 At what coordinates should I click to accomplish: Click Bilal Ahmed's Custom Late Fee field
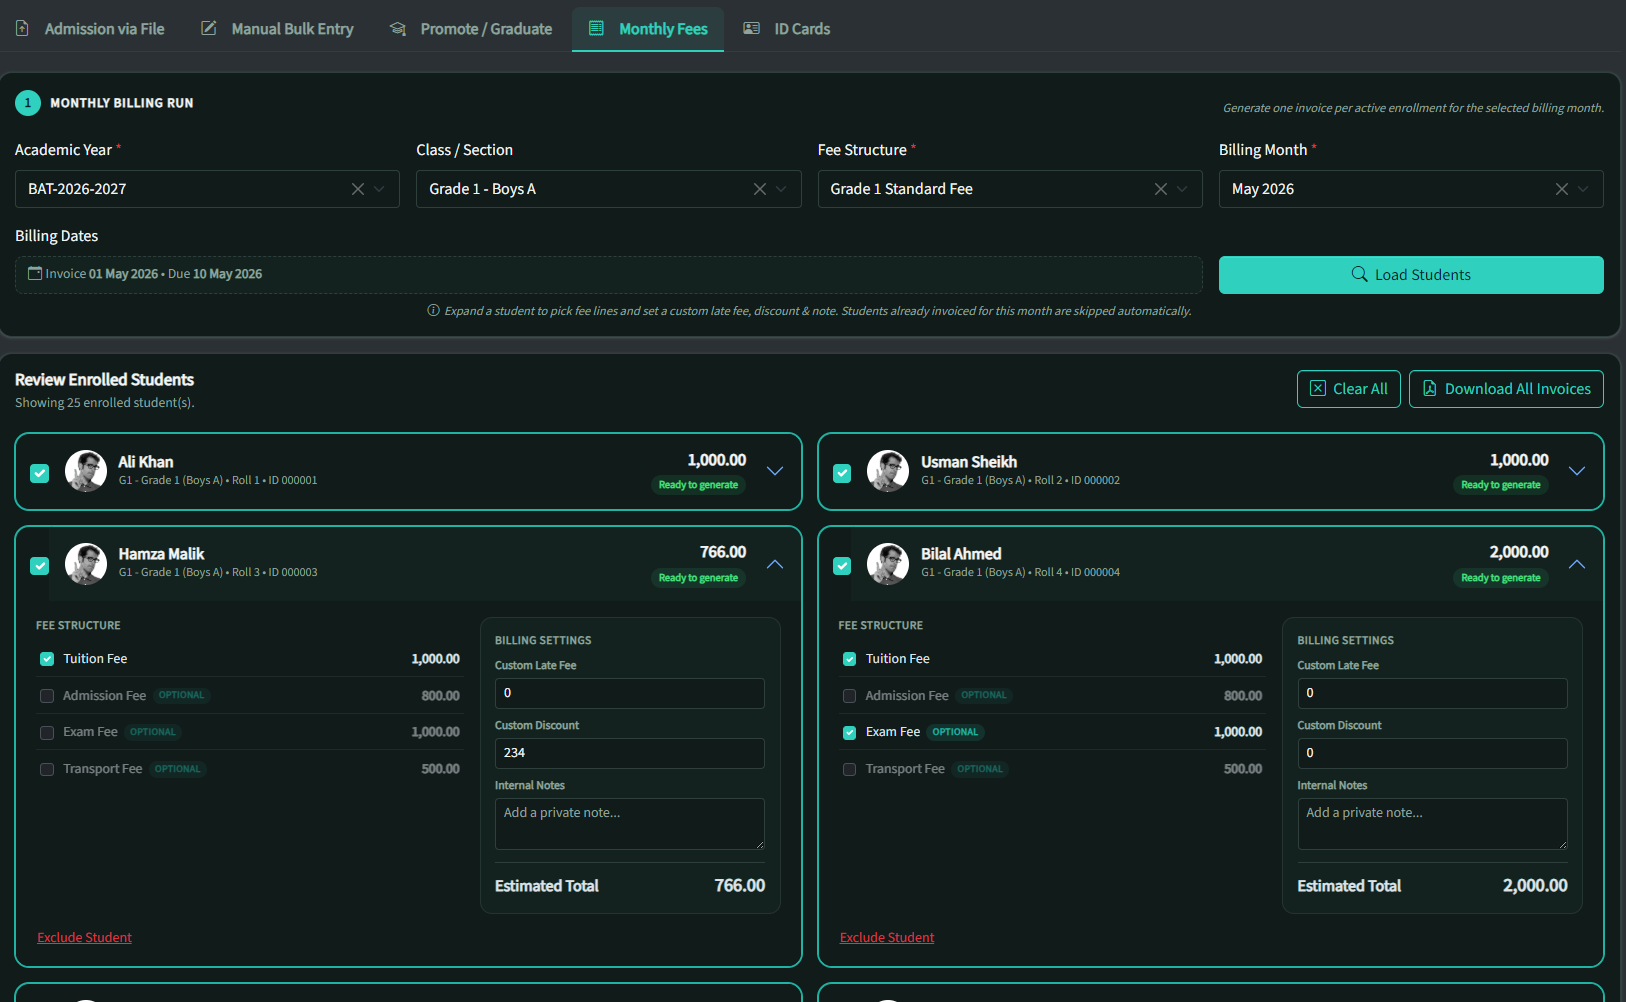coord(1432,693)
